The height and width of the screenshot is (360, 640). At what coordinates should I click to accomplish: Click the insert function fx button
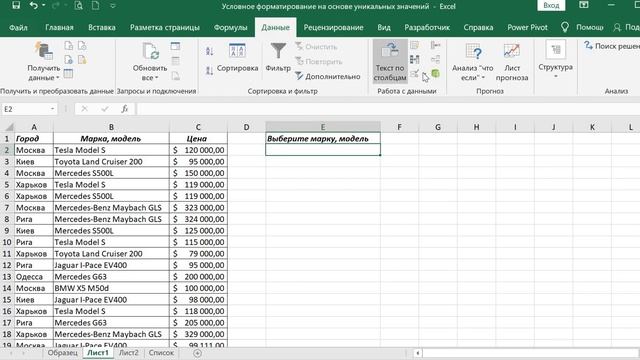pyautogui.click(x=124, y=109)
